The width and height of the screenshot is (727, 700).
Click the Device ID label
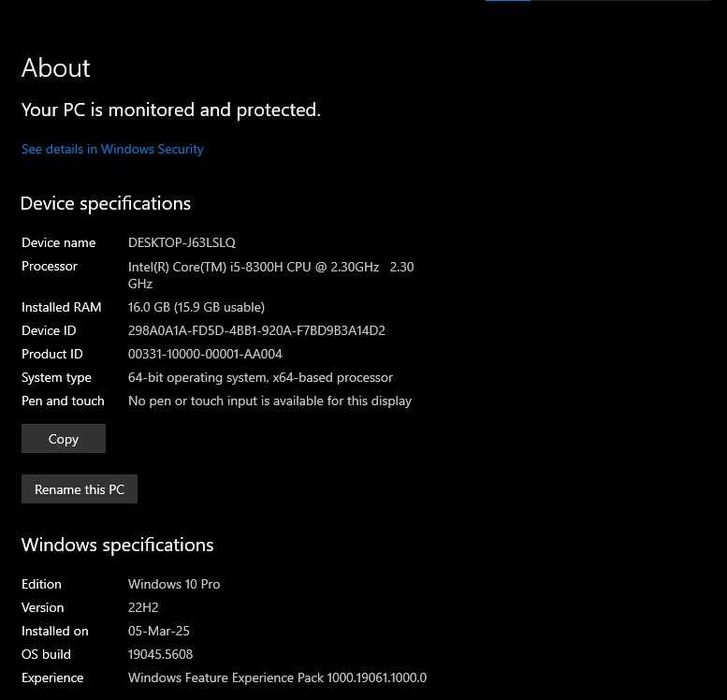[49, 331]
